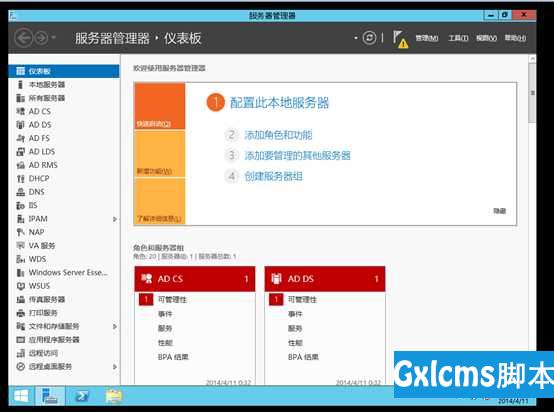Screen dimensions: 554x412
Task: Click the 配置此本地服务器 link
Action: click(x=279, y=102)
